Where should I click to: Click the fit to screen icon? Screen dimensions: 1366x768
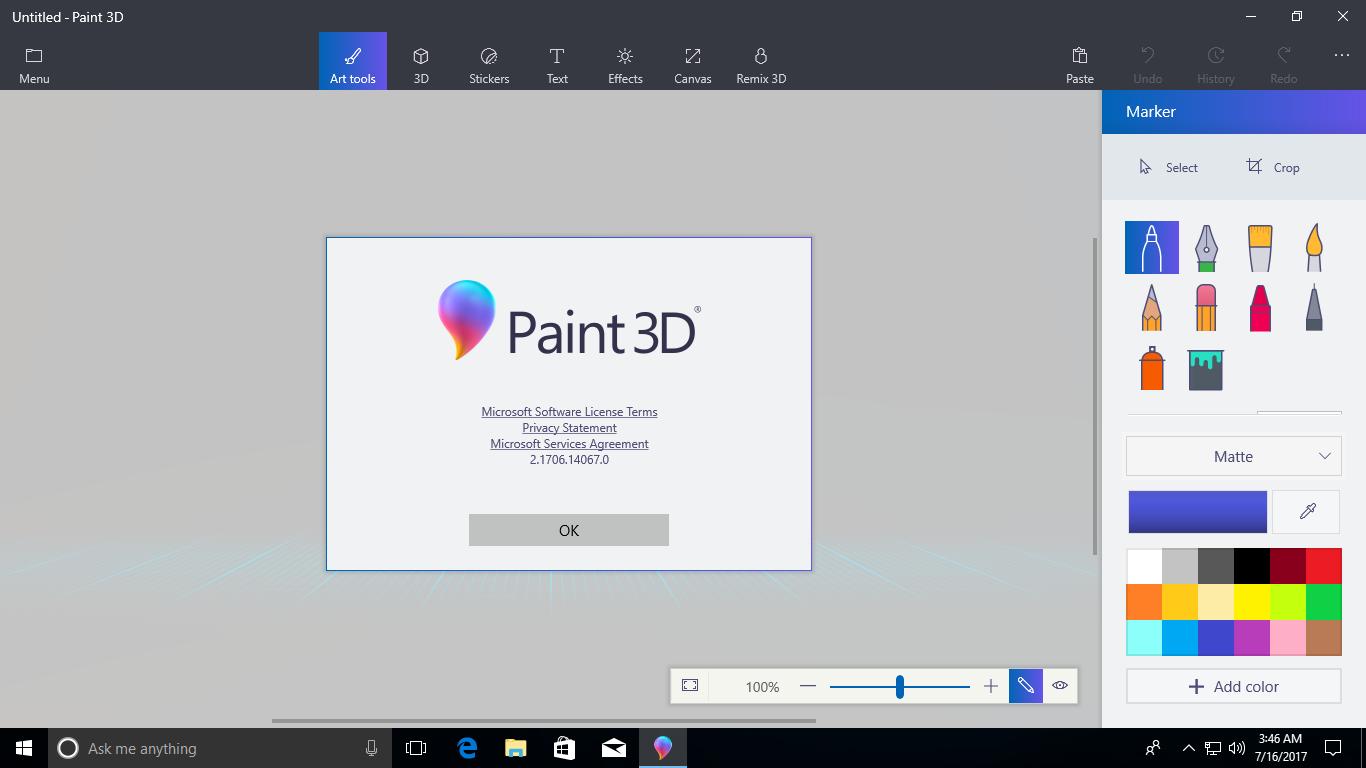[x=690, y=685]
